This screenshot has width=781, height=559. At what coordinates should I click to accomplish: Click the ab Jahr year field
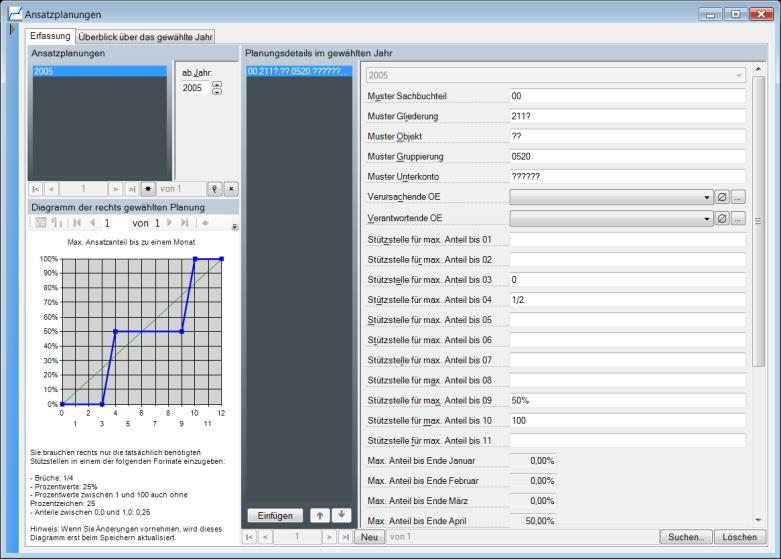pos(196,88)
